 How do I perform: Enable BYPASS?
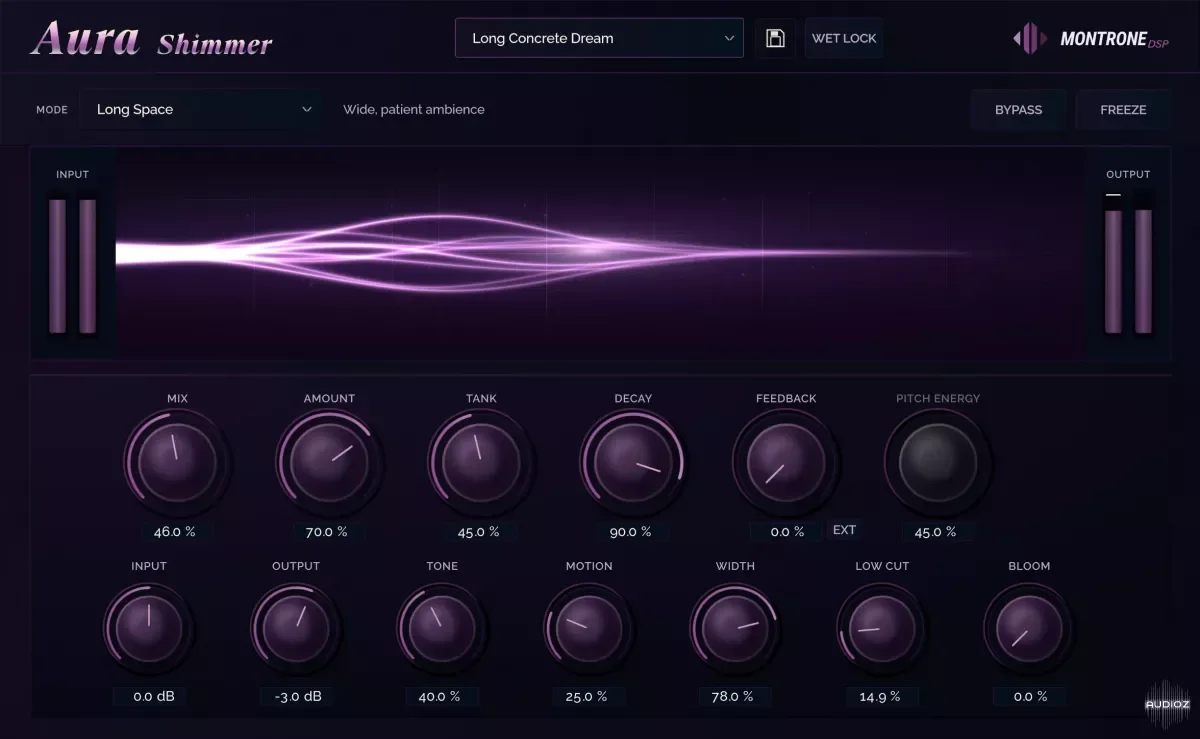coord(1018,110)
